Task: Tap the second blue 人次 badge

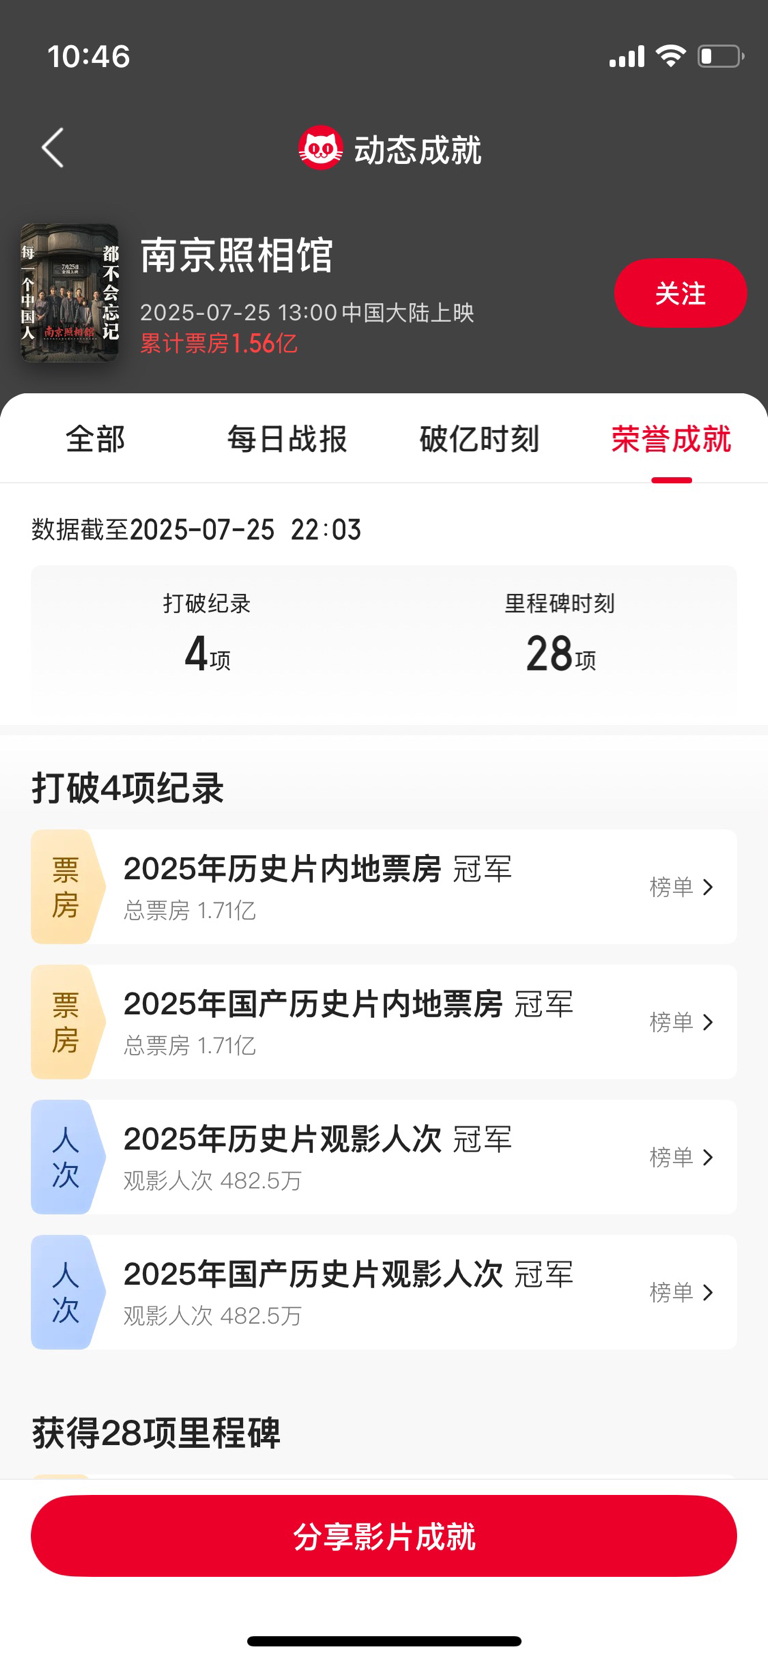Action: pyautogui.click(x=67, y=1292)
